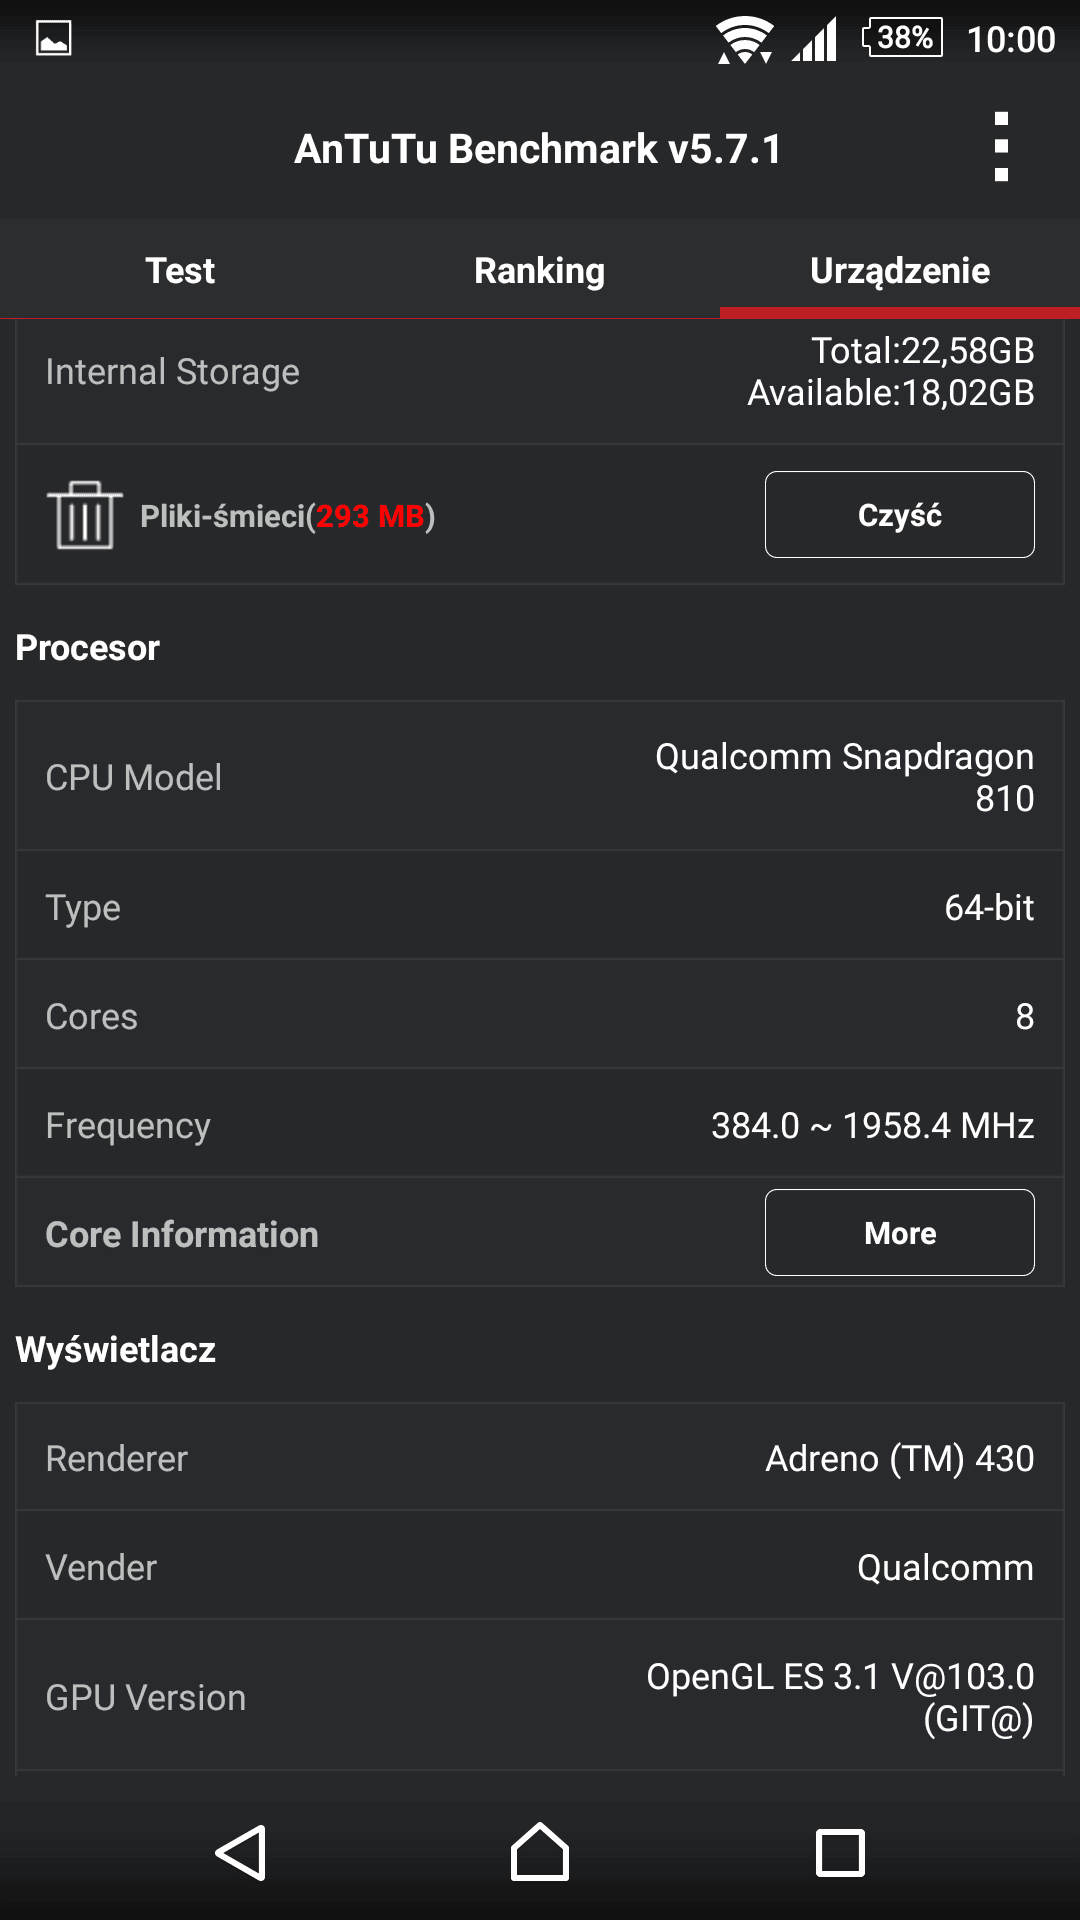Viewport: 1080px width, 1920px height.
Task: Open the three-dot overflow menu
Action: 1001,147
